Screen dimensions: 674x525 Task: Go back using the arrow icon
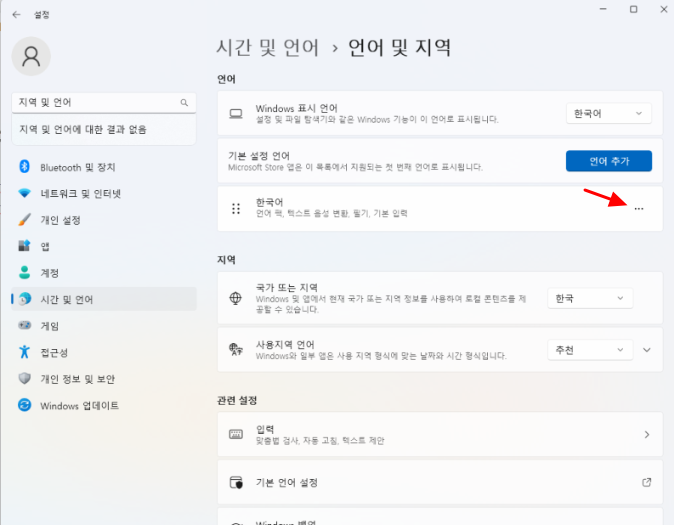click(16, 15)
